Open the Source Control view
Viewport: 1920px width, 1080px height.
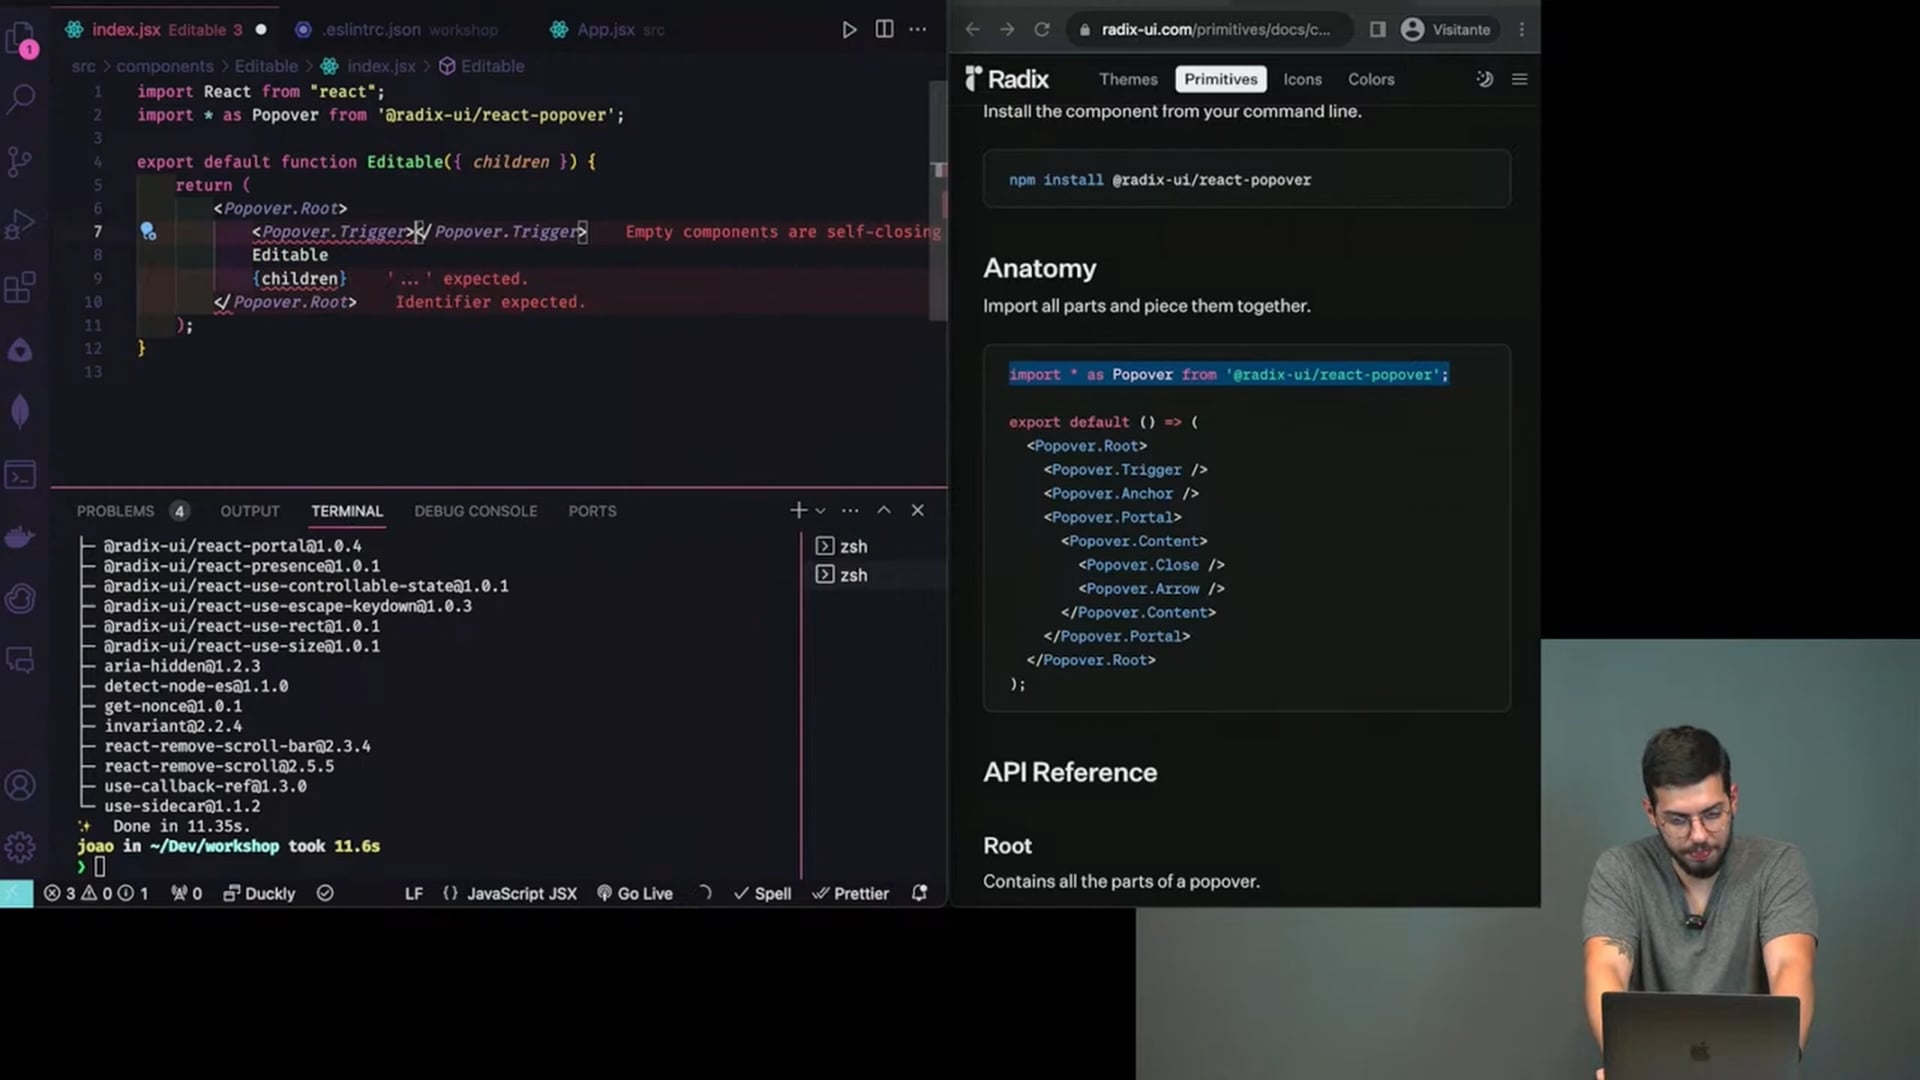click(x=21, y=161)
